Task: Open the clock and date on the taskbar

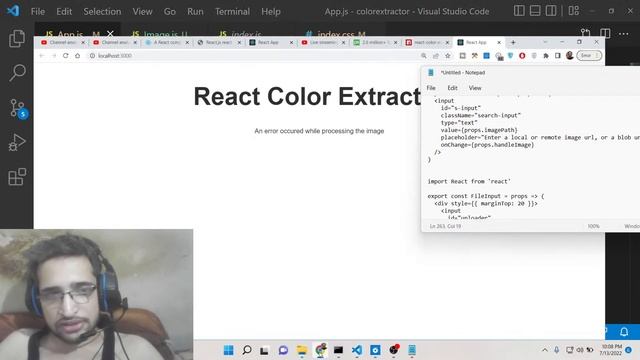Action: (x=611, y=350)
